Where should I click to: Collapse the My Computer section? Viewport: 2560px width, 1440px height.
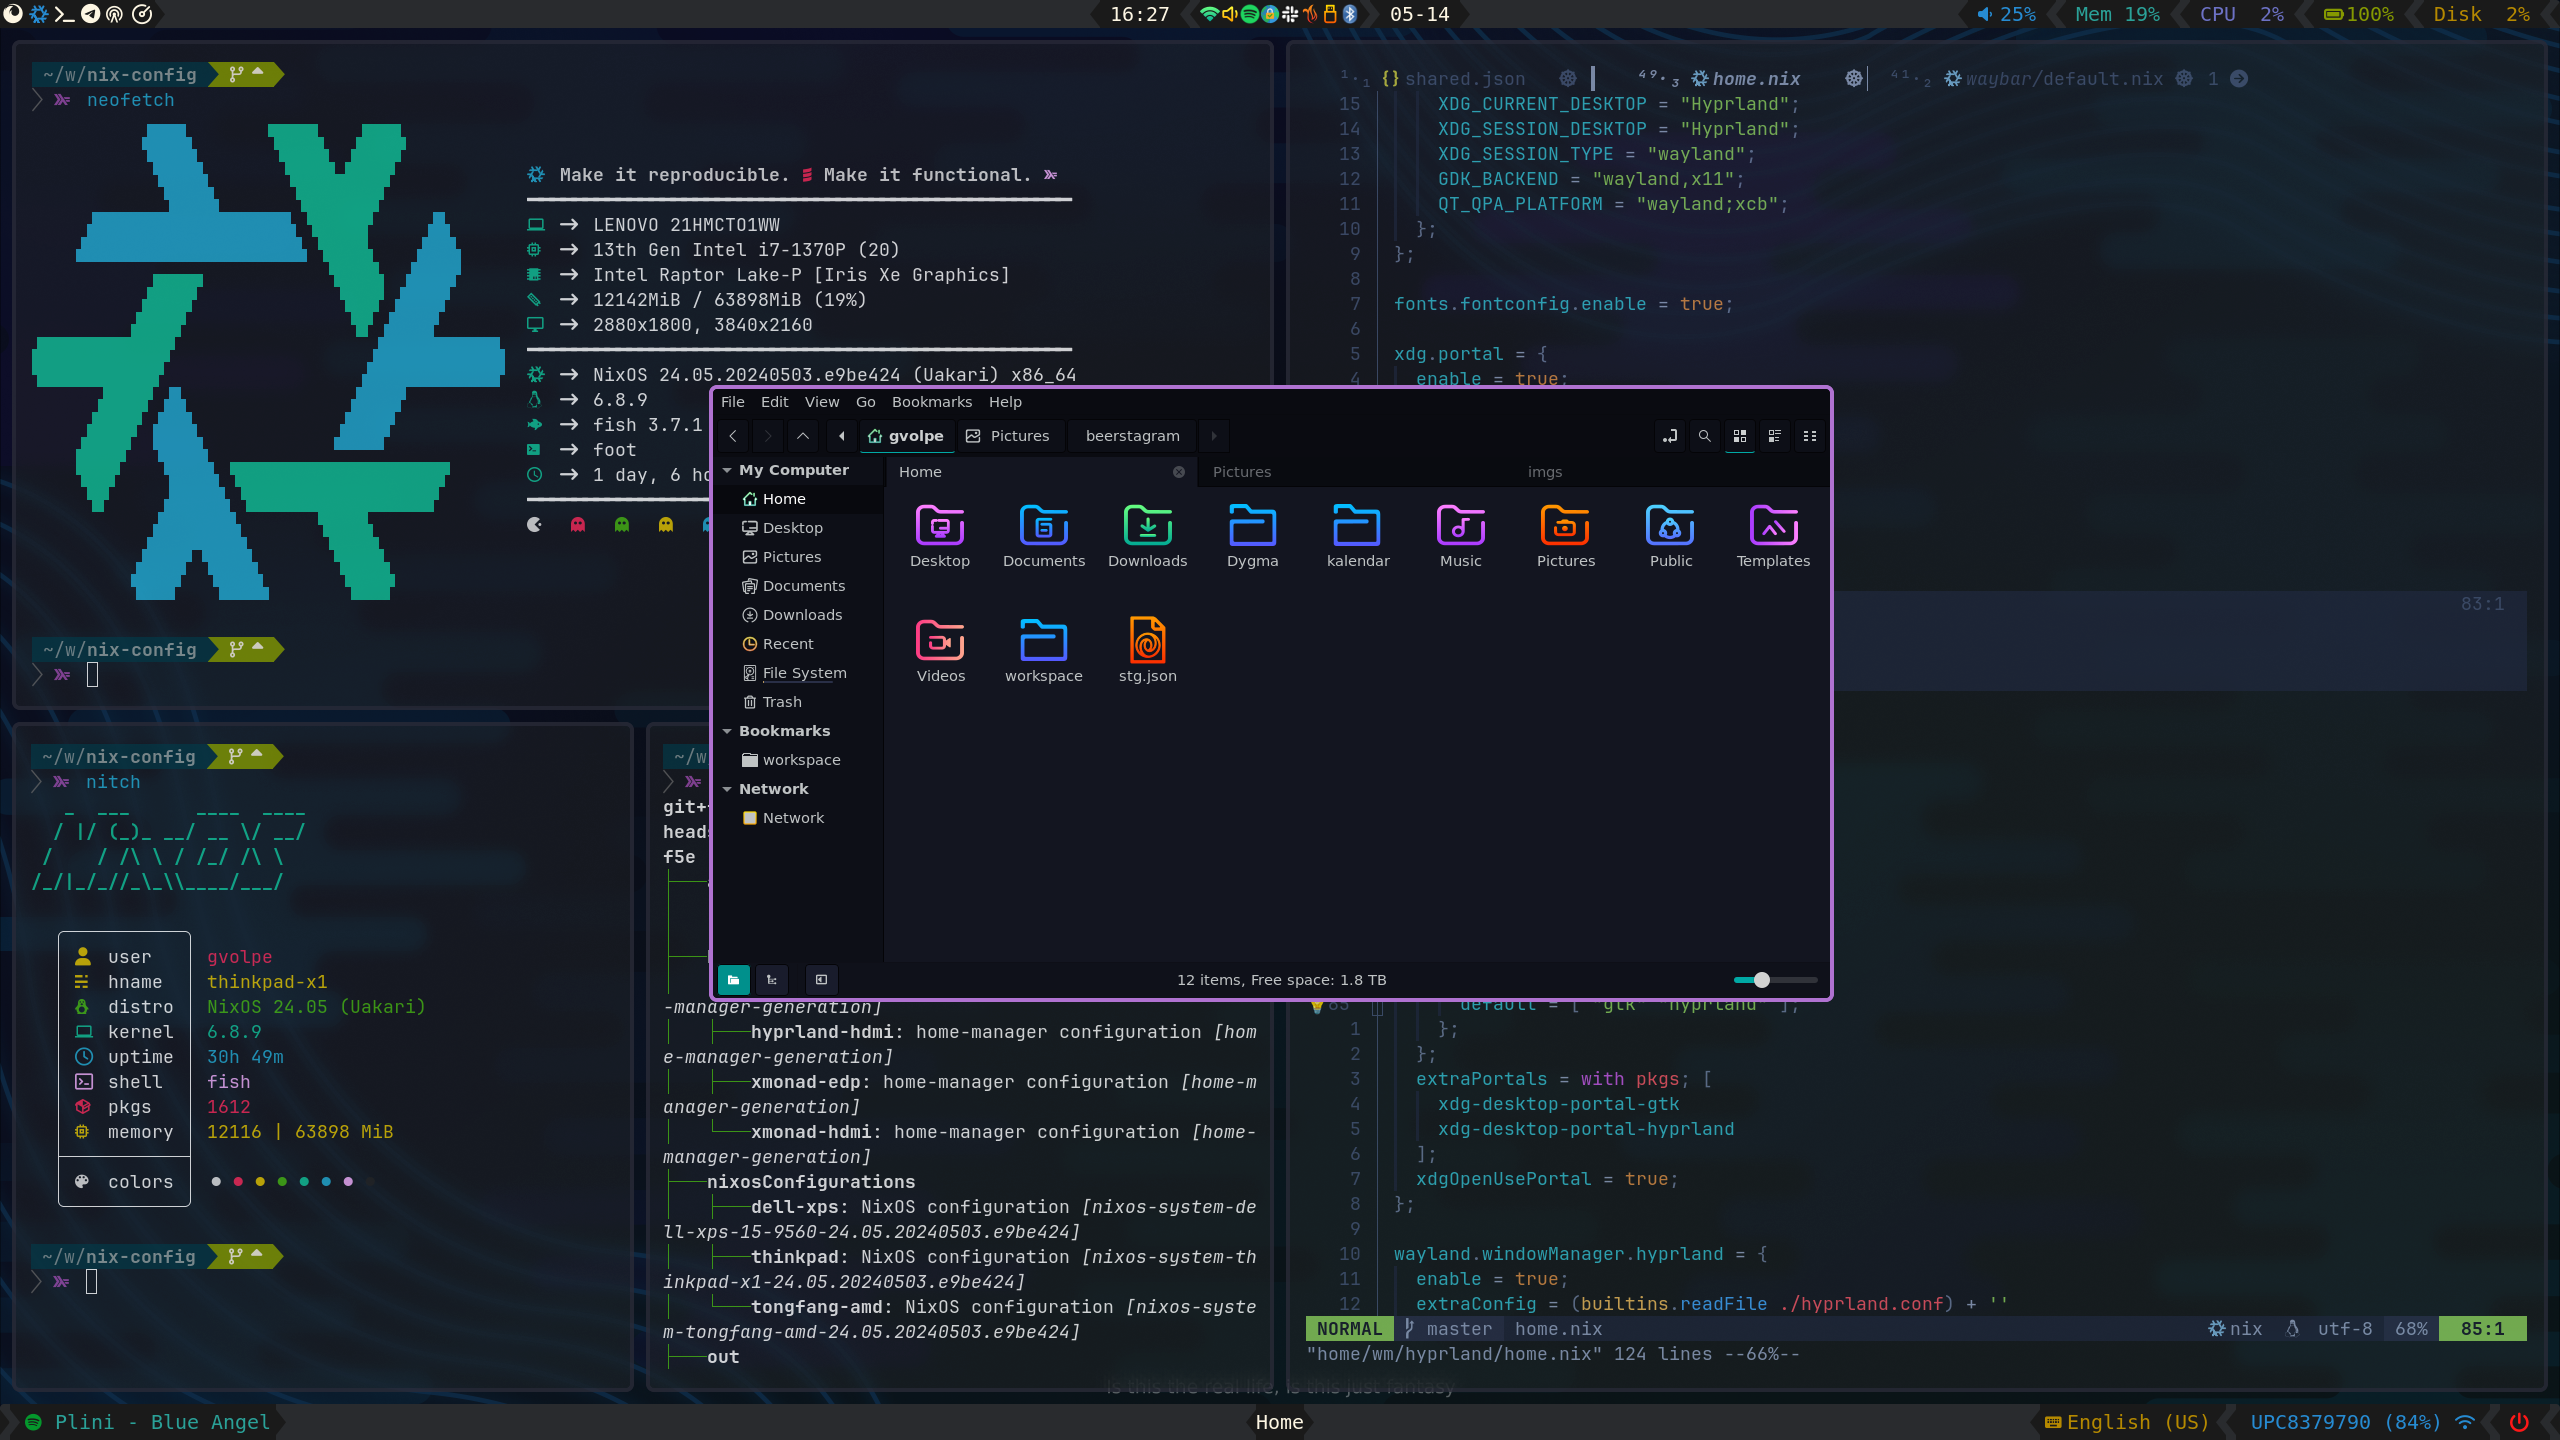pos(728,470)
